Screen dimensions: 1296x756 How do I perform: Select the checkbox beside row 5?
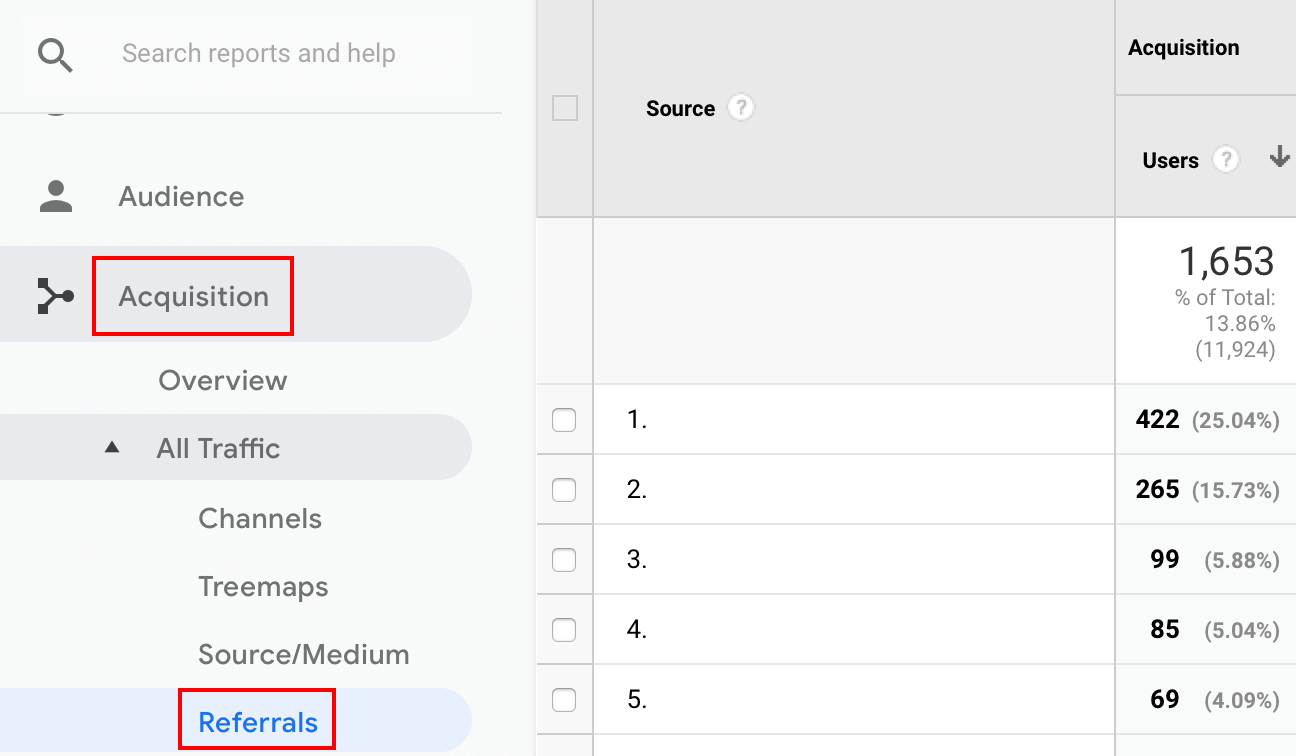tap(564, 700)
